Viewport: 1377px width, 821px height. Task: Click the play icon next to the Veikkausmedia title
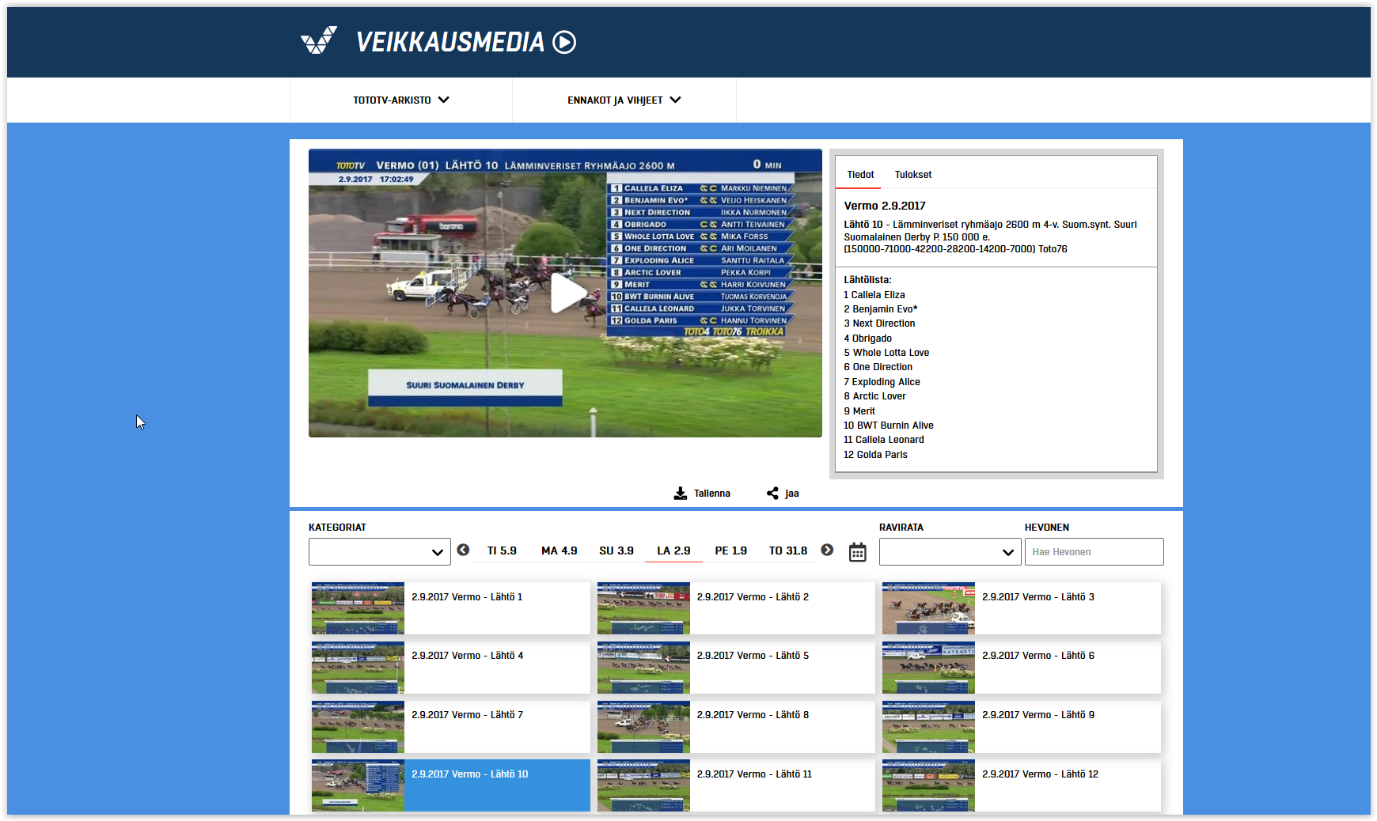[x=565, y=42]
